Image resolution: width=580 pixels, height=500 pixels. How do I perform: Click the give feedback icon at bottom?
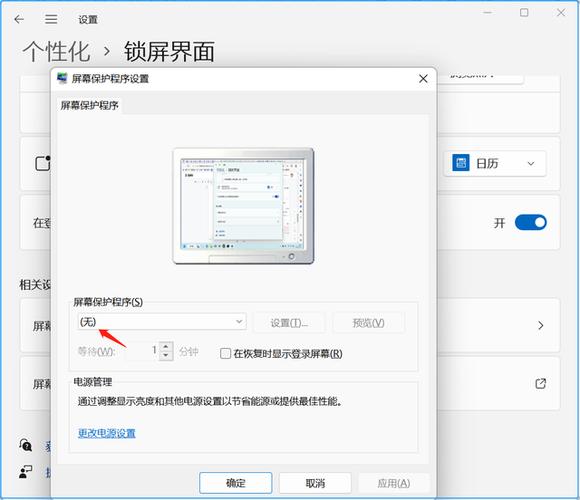pyautogui.click(x=26, y=472)
